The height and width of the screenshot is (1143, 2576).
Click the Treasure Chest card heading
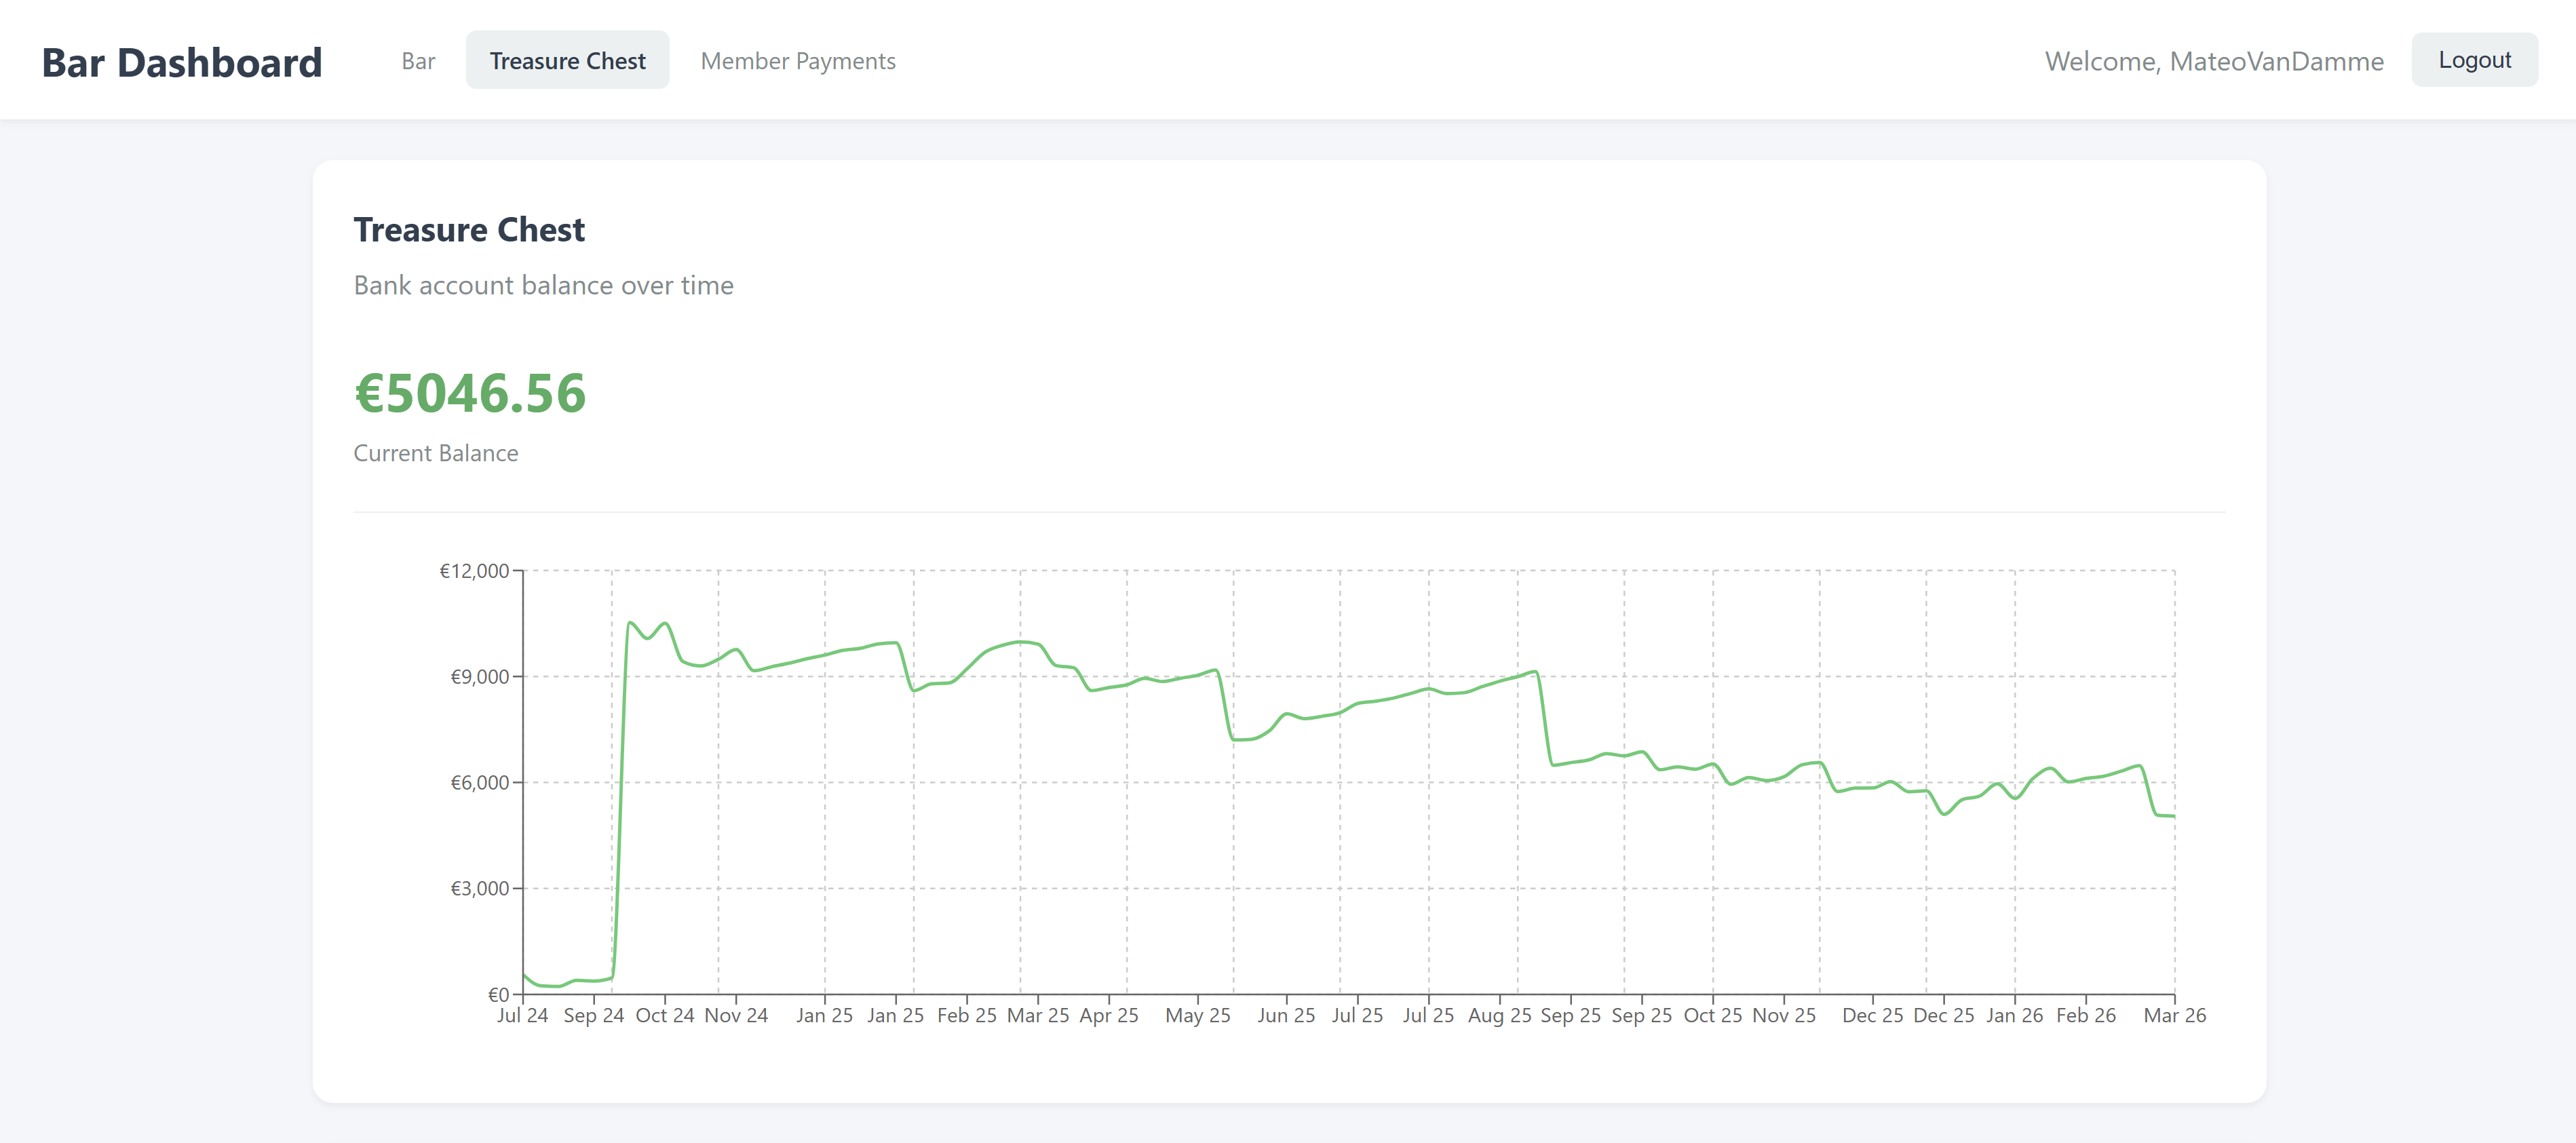(x=469, y=230)
